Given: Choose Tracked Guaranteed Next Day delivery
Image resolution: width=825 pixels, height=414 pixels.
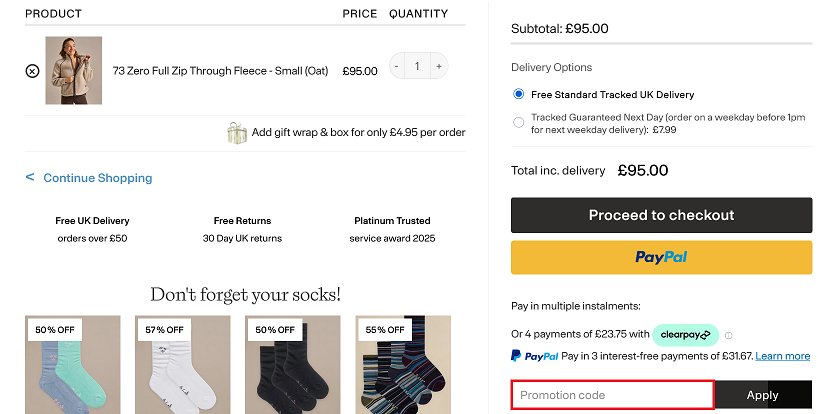Looking at the screenshot, I should [x=519, y=123].
